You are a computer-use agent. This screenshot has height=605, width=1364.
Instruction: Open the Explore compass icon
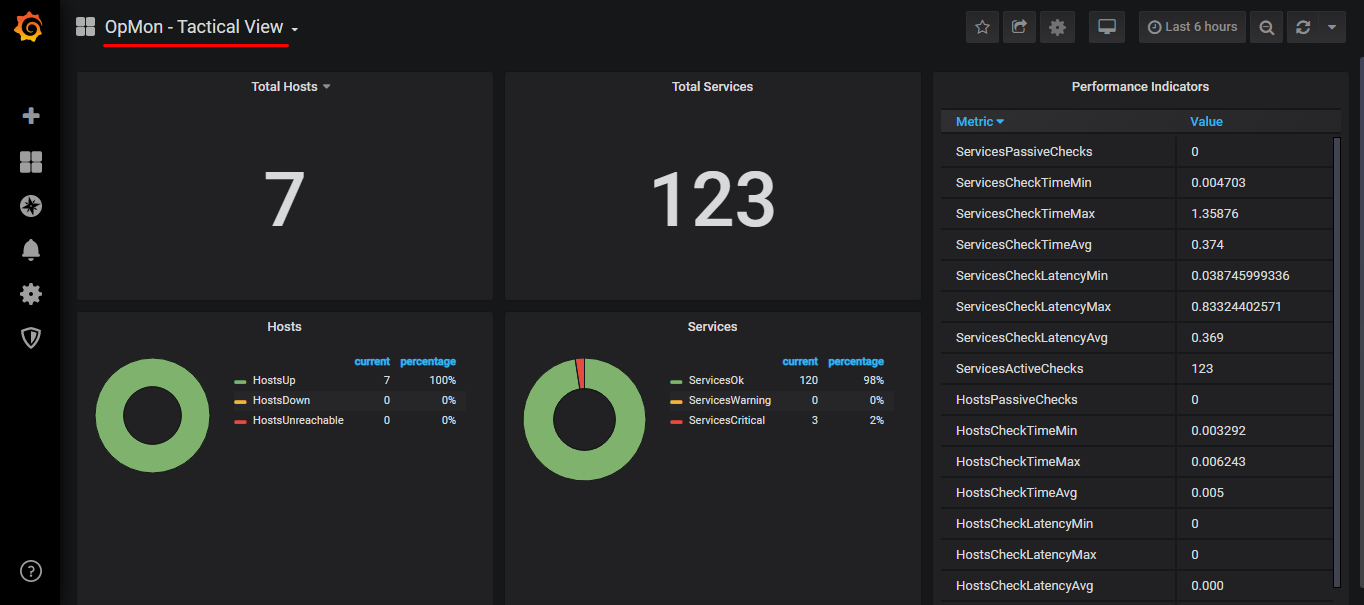pos(31,206)
